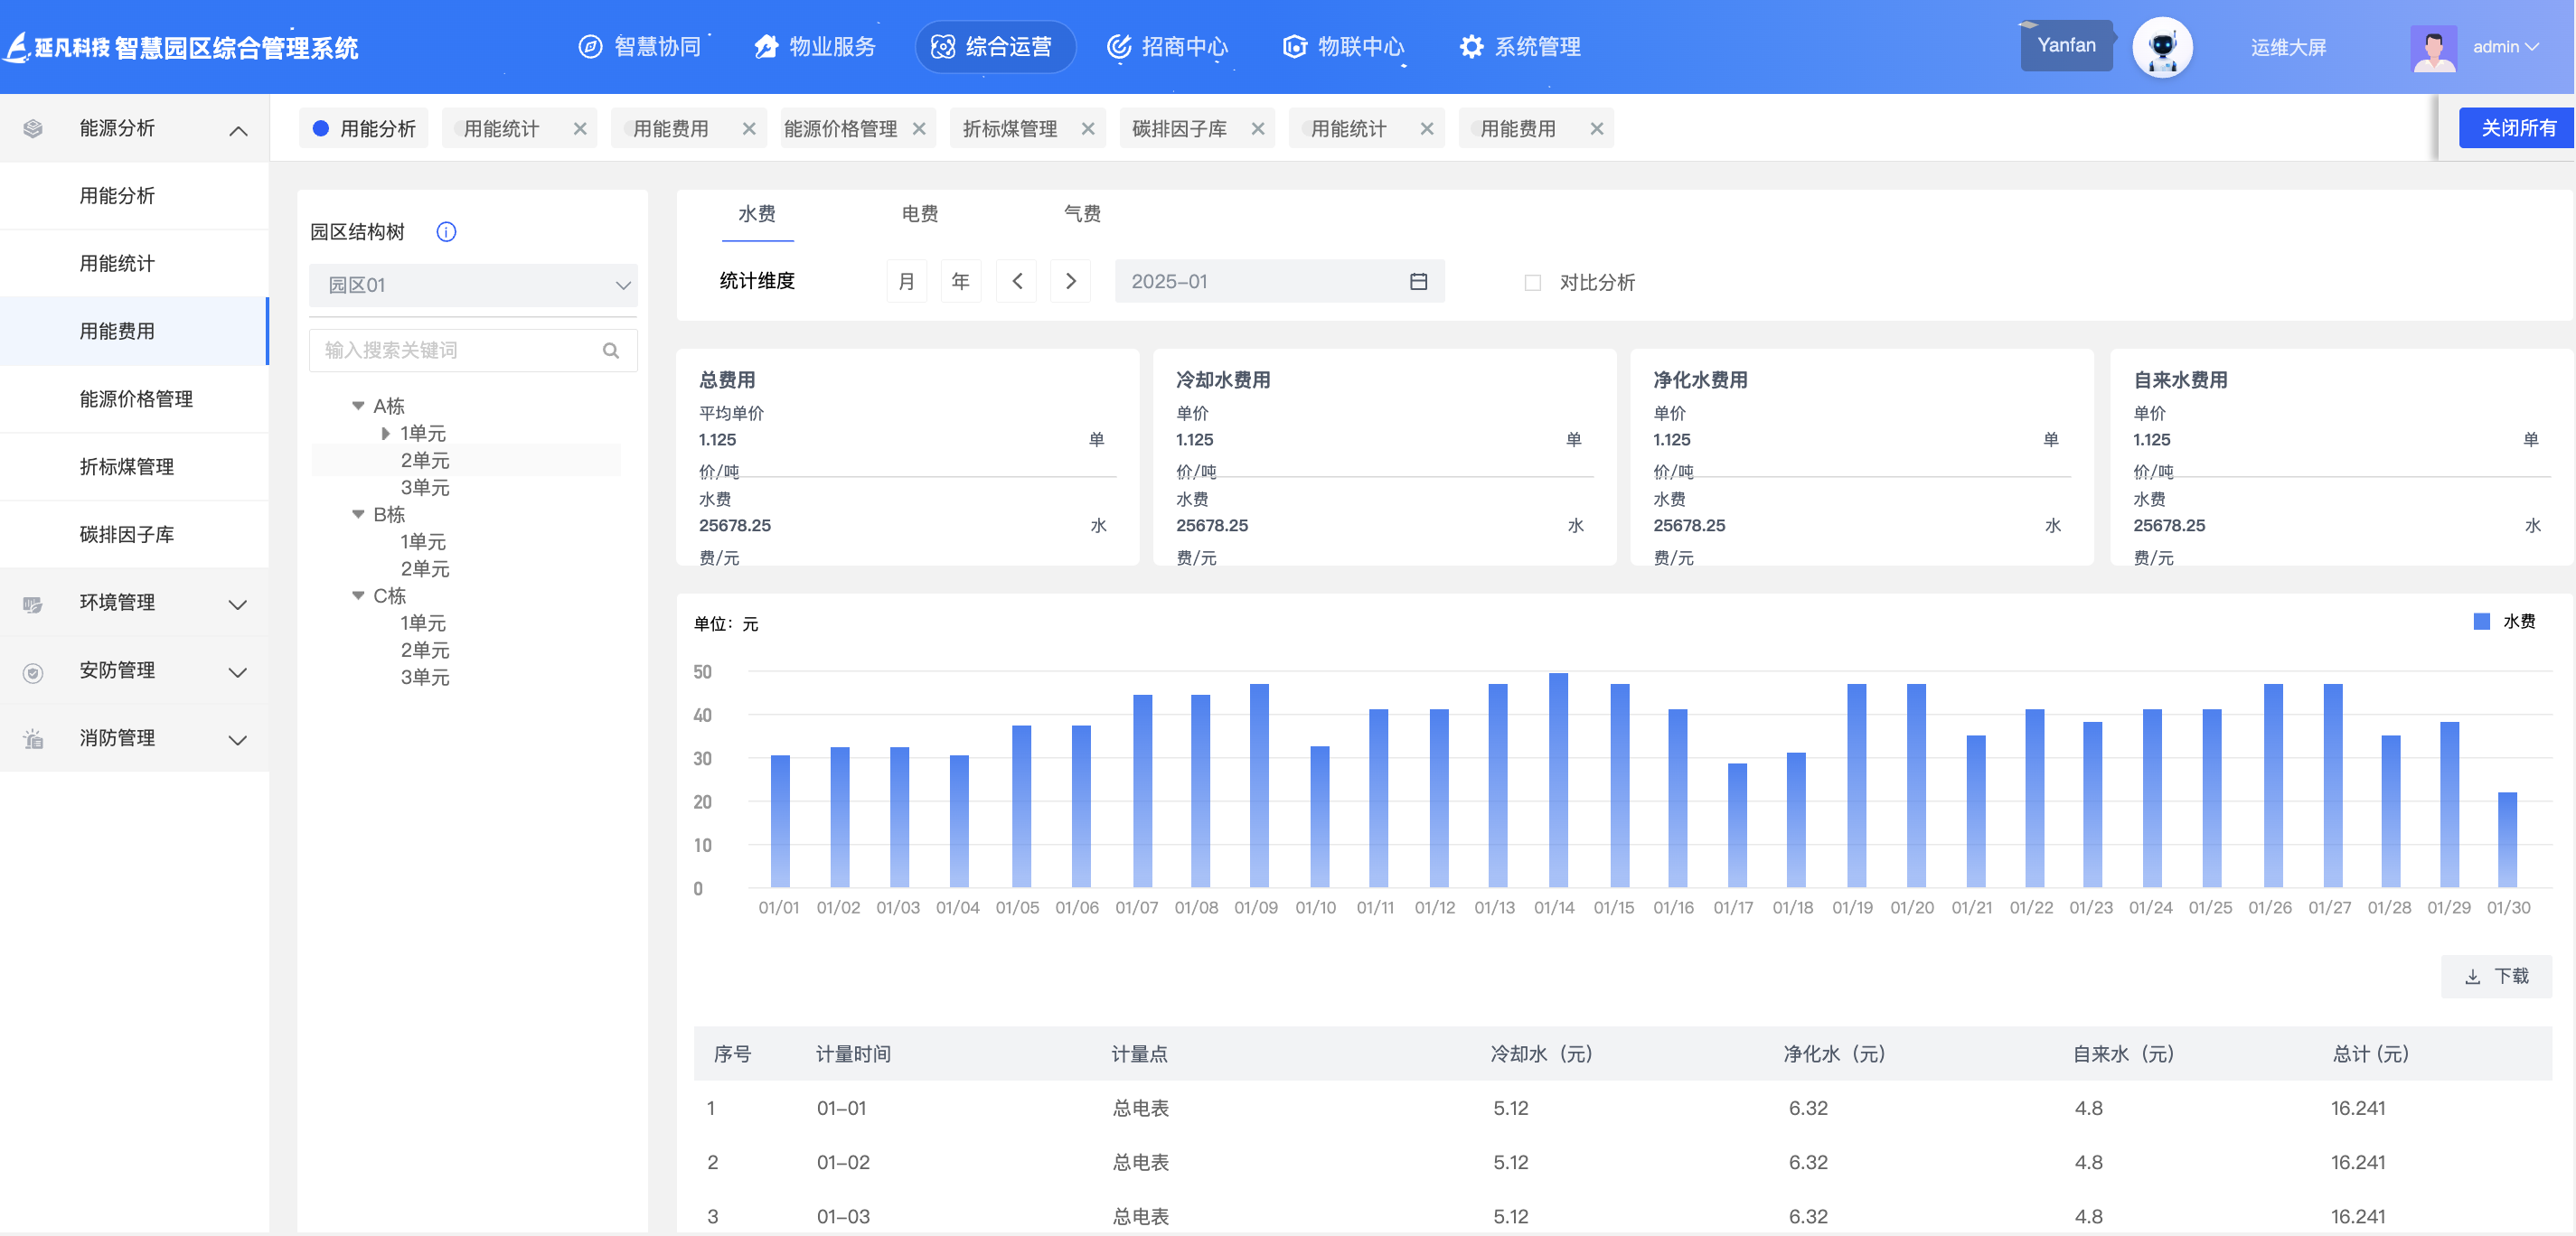Open the calendar icon in date field
Screen dimensions: 2576x1236
[1418, 282]
